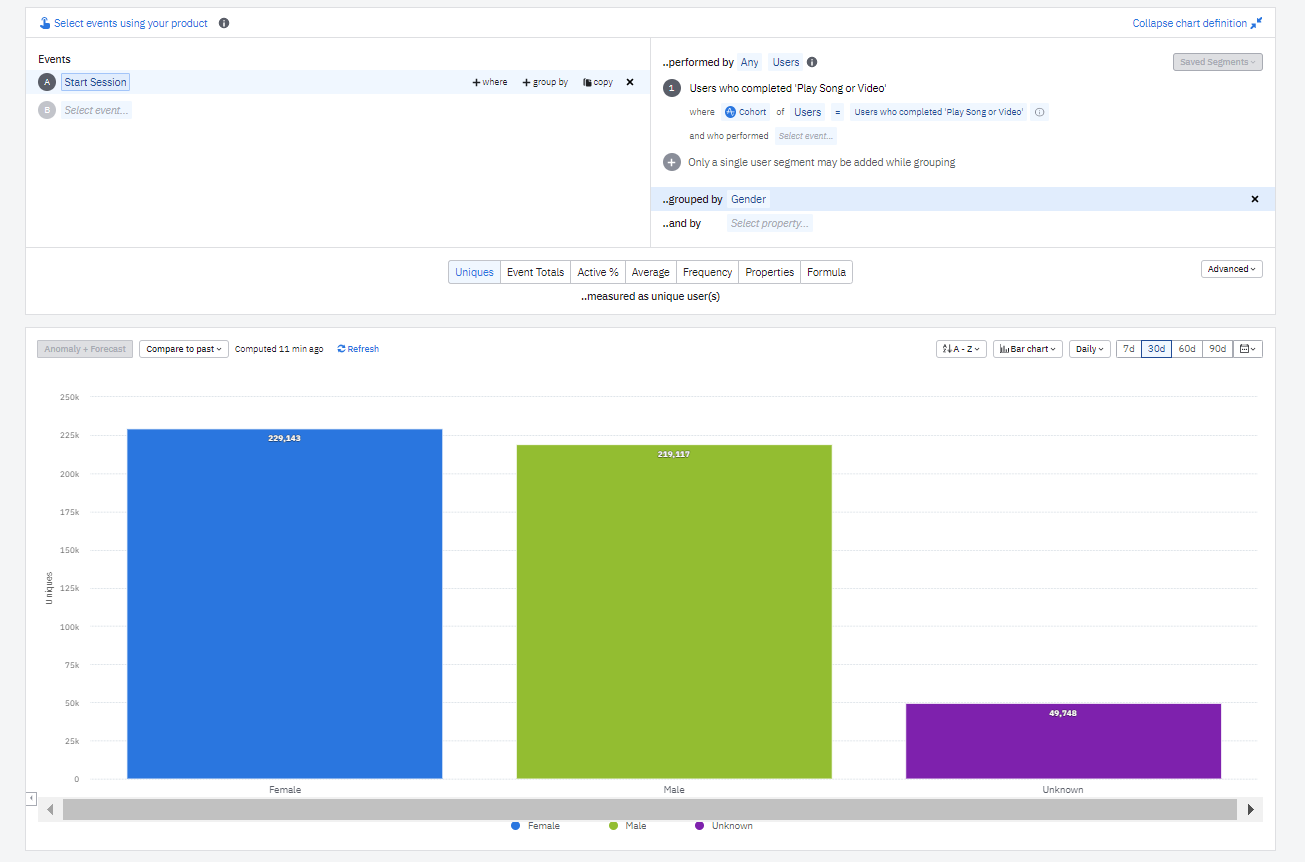Click the Users selector in cohort clause
The height and width of the screenshot is (862, 1305).
tap(808, 112)
